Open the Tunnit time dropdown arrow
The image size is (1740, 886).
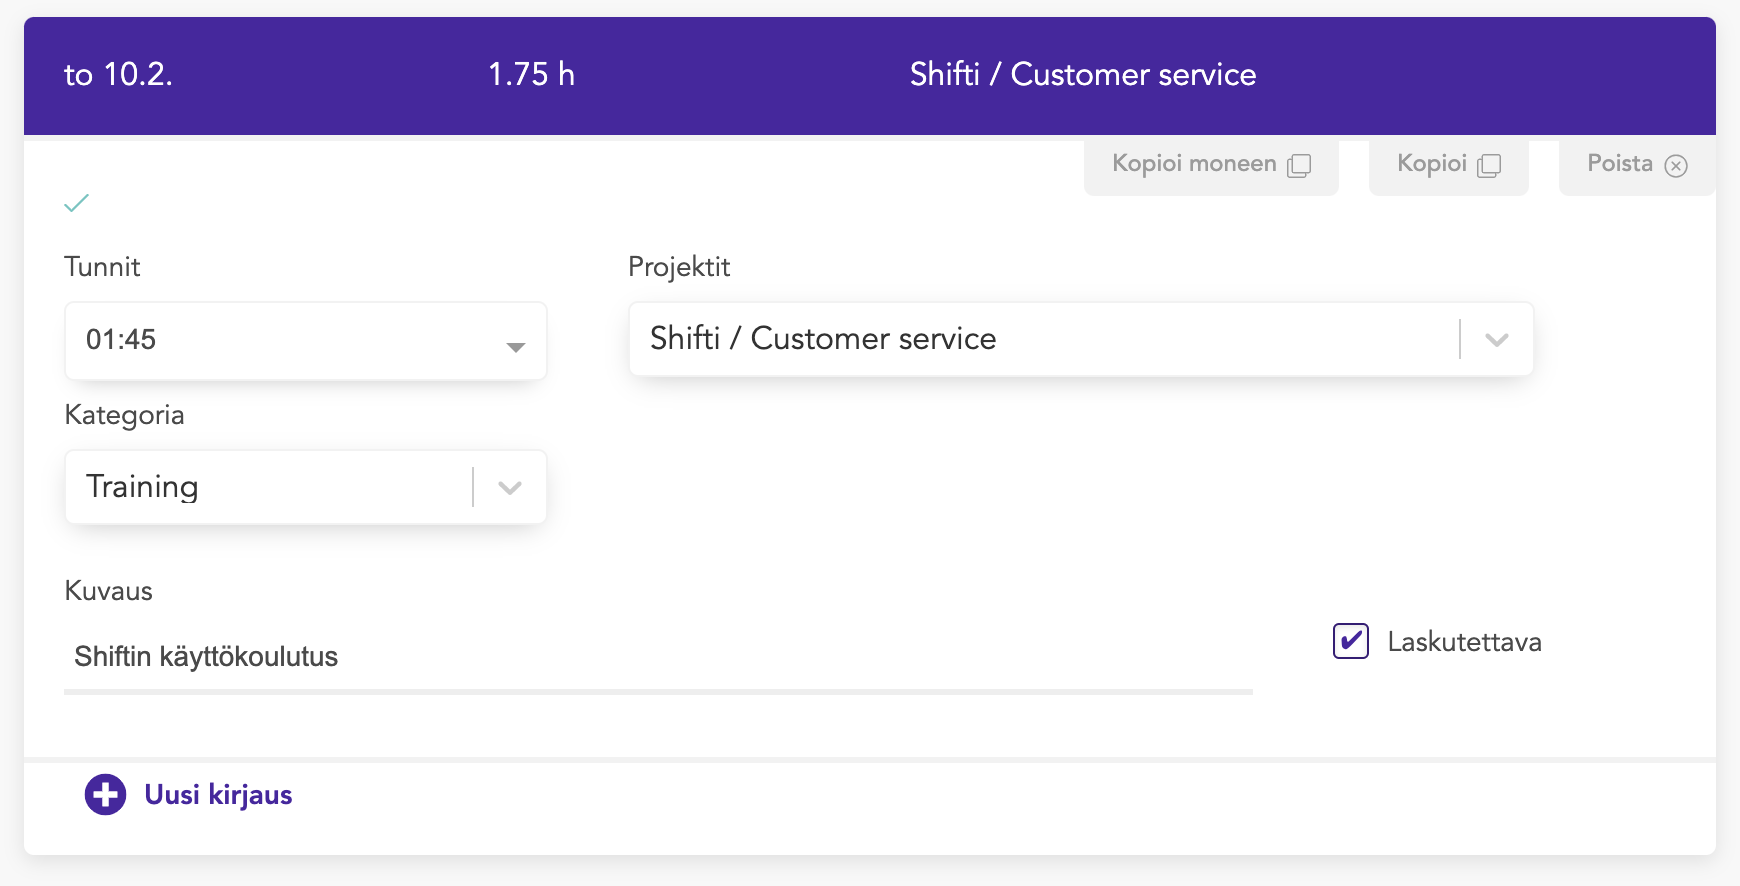tap(515, 347)
